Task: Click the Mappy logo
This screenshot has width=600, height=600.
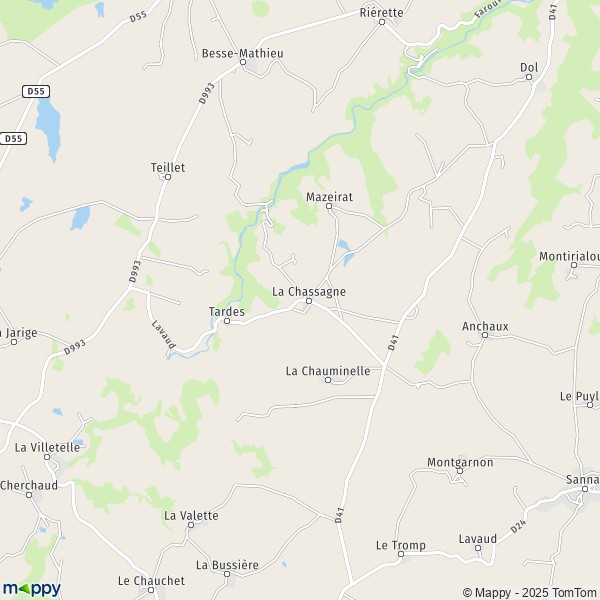Action: tap(32, 589)
